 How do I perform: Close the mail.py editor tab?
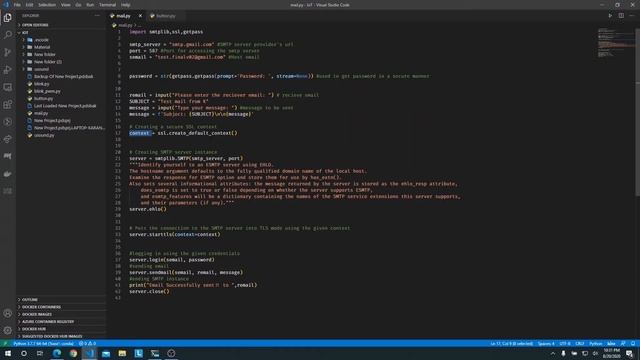(x=140, y=16)
